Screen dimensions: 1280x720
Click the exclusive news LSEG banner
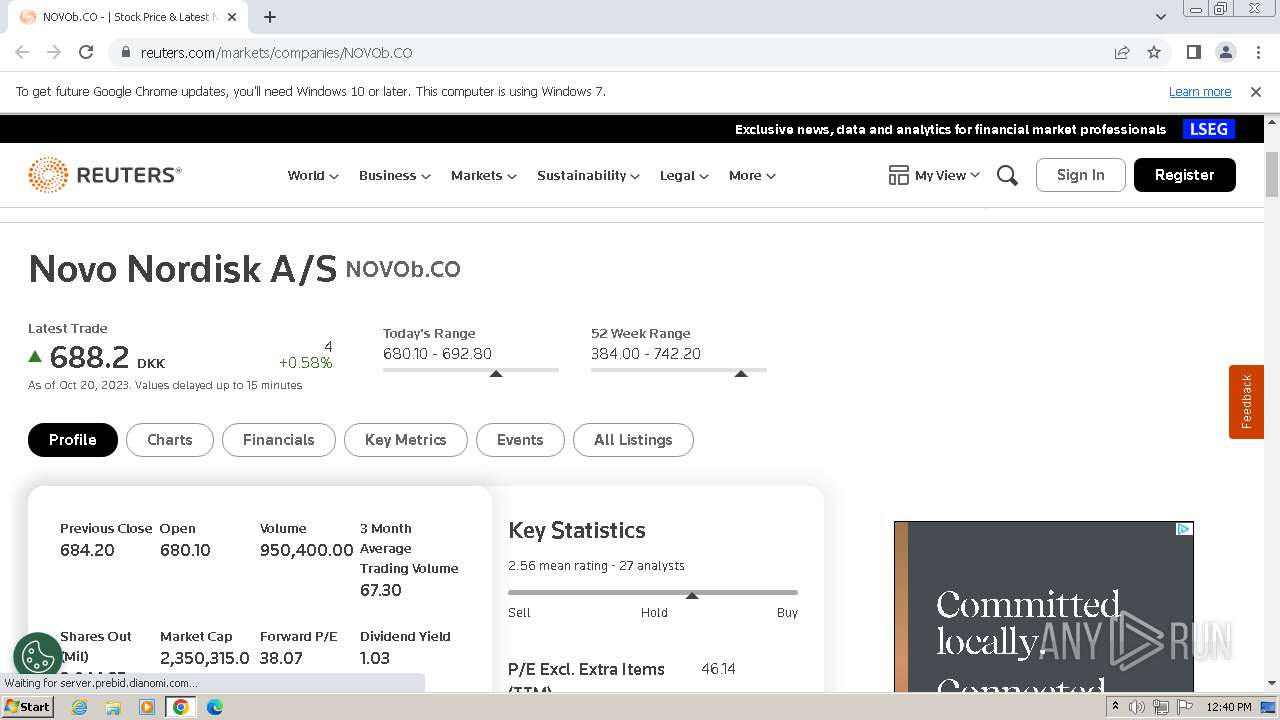pyautogui.click(x=950, y=129)
